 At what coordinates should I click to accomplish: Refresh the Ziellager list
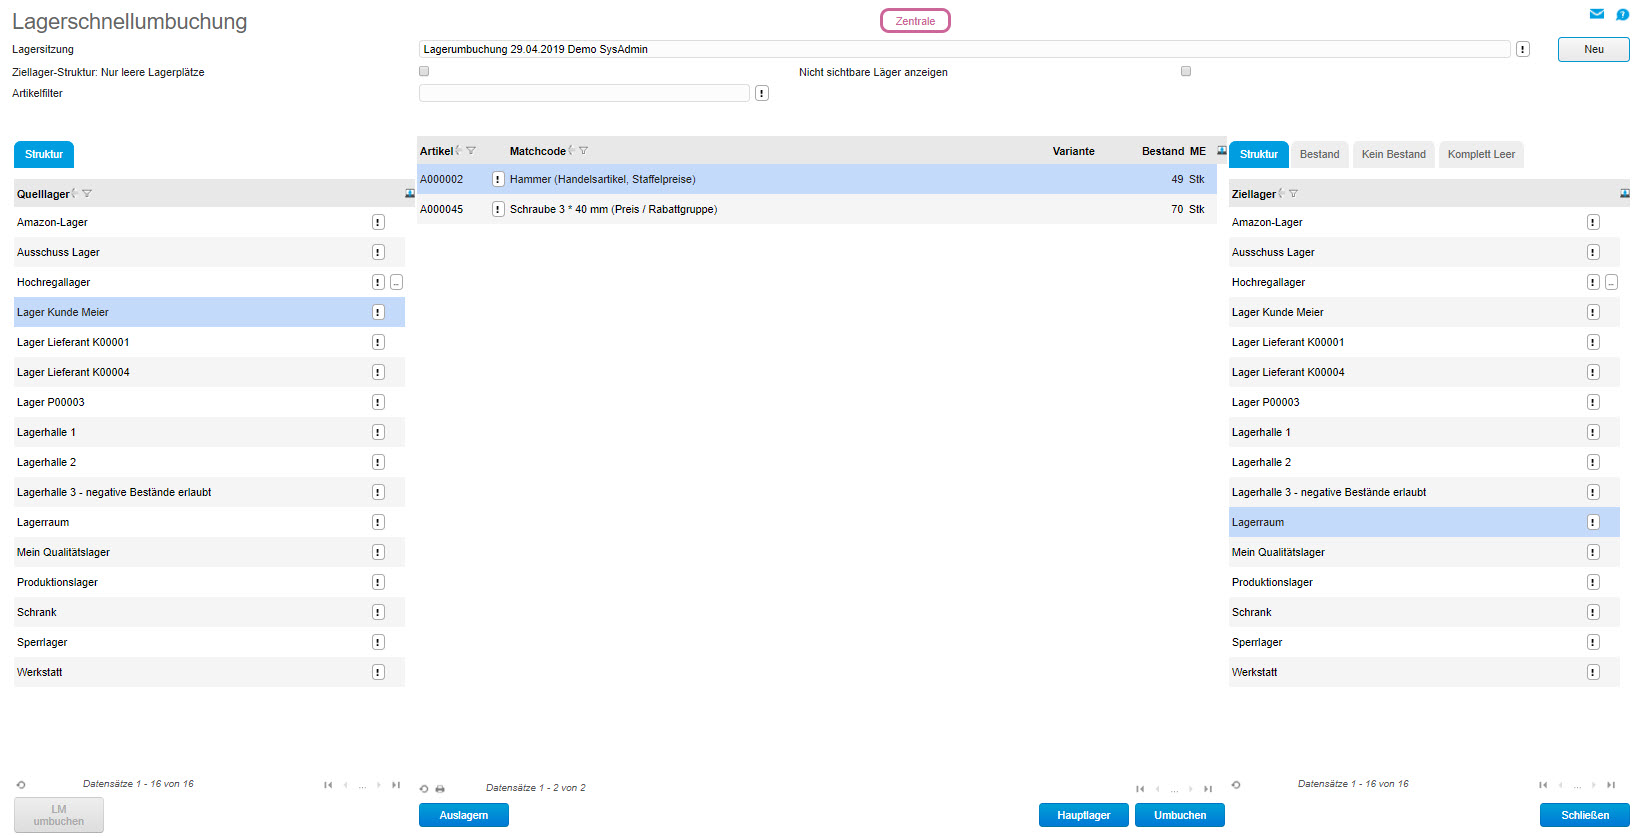[x=1236, y=785]
